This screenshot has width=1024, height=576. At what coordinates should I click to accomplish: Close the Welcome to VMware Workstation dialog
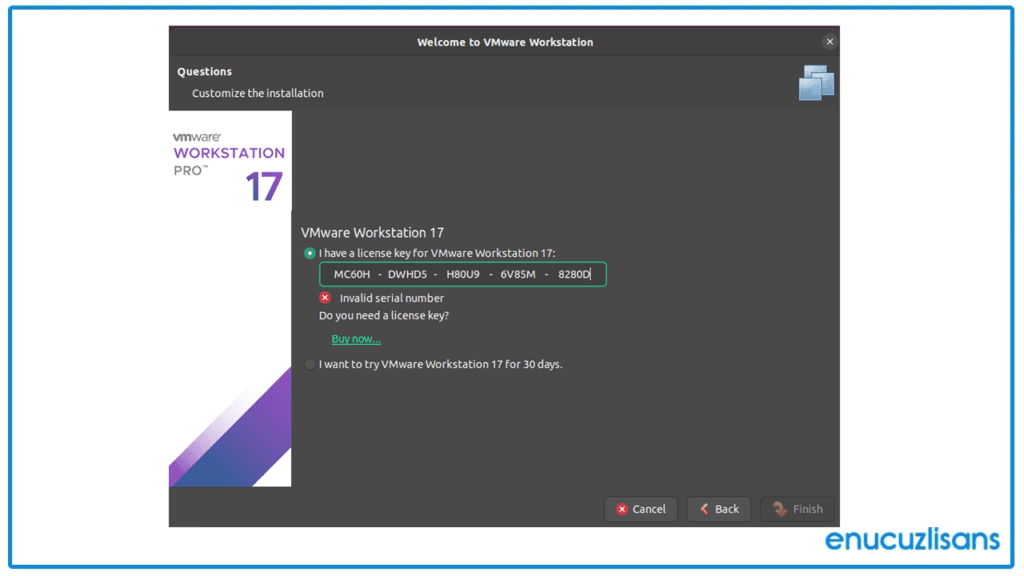(829, 41)
